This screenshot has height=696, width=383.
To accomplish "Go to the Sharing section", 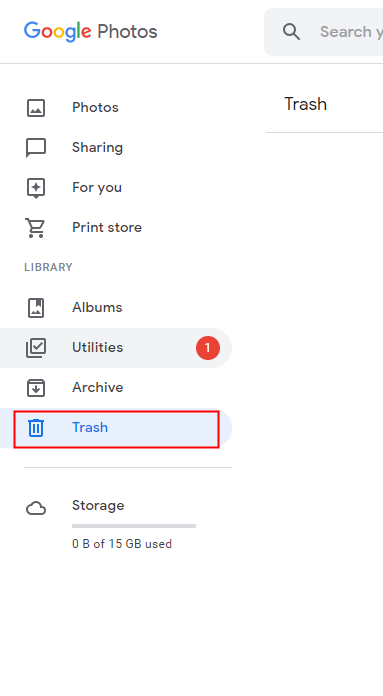I will [x=98, y=147].
